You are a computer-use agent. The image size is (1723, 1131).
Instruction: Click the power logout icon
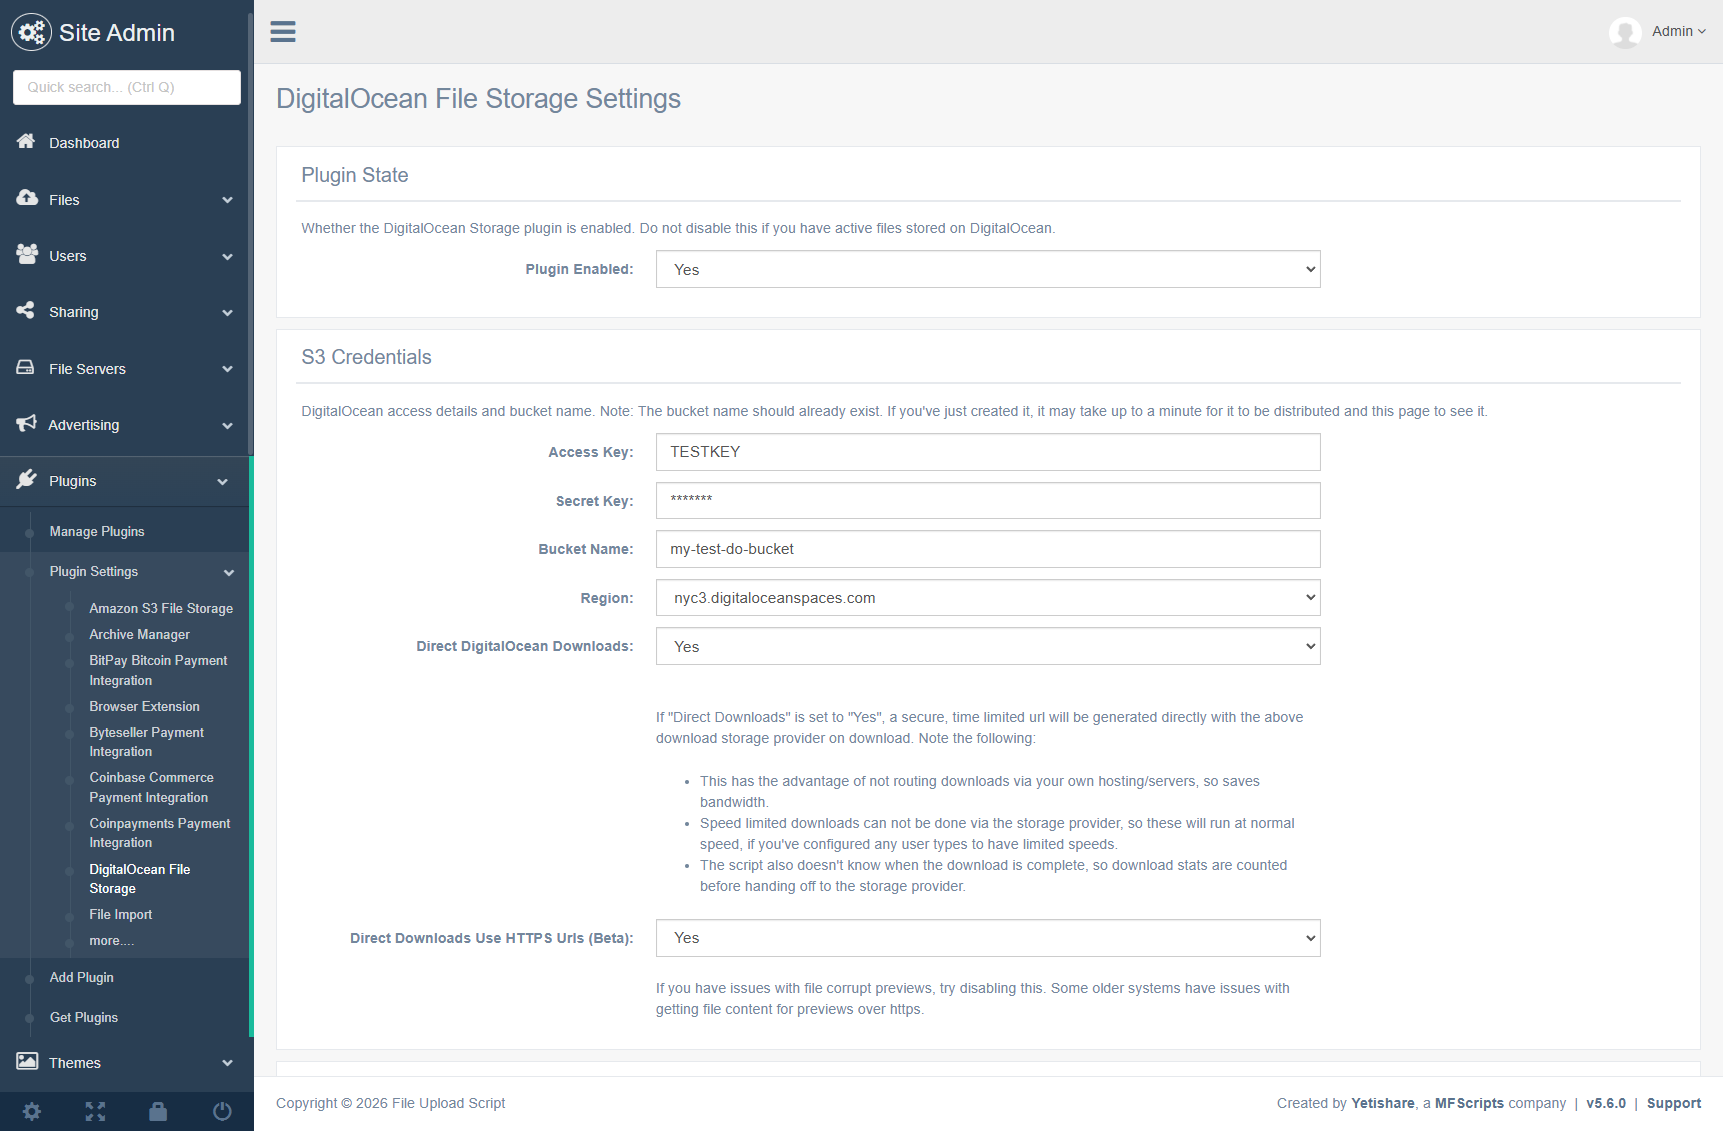[x=222, y=1111]
